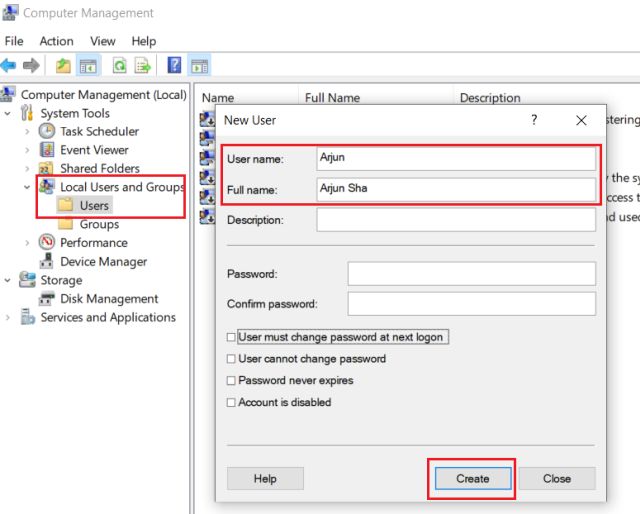The image size is (640, 514).
Task: Select Task Scheduler in the tree
Action: [x=99, y=131]
